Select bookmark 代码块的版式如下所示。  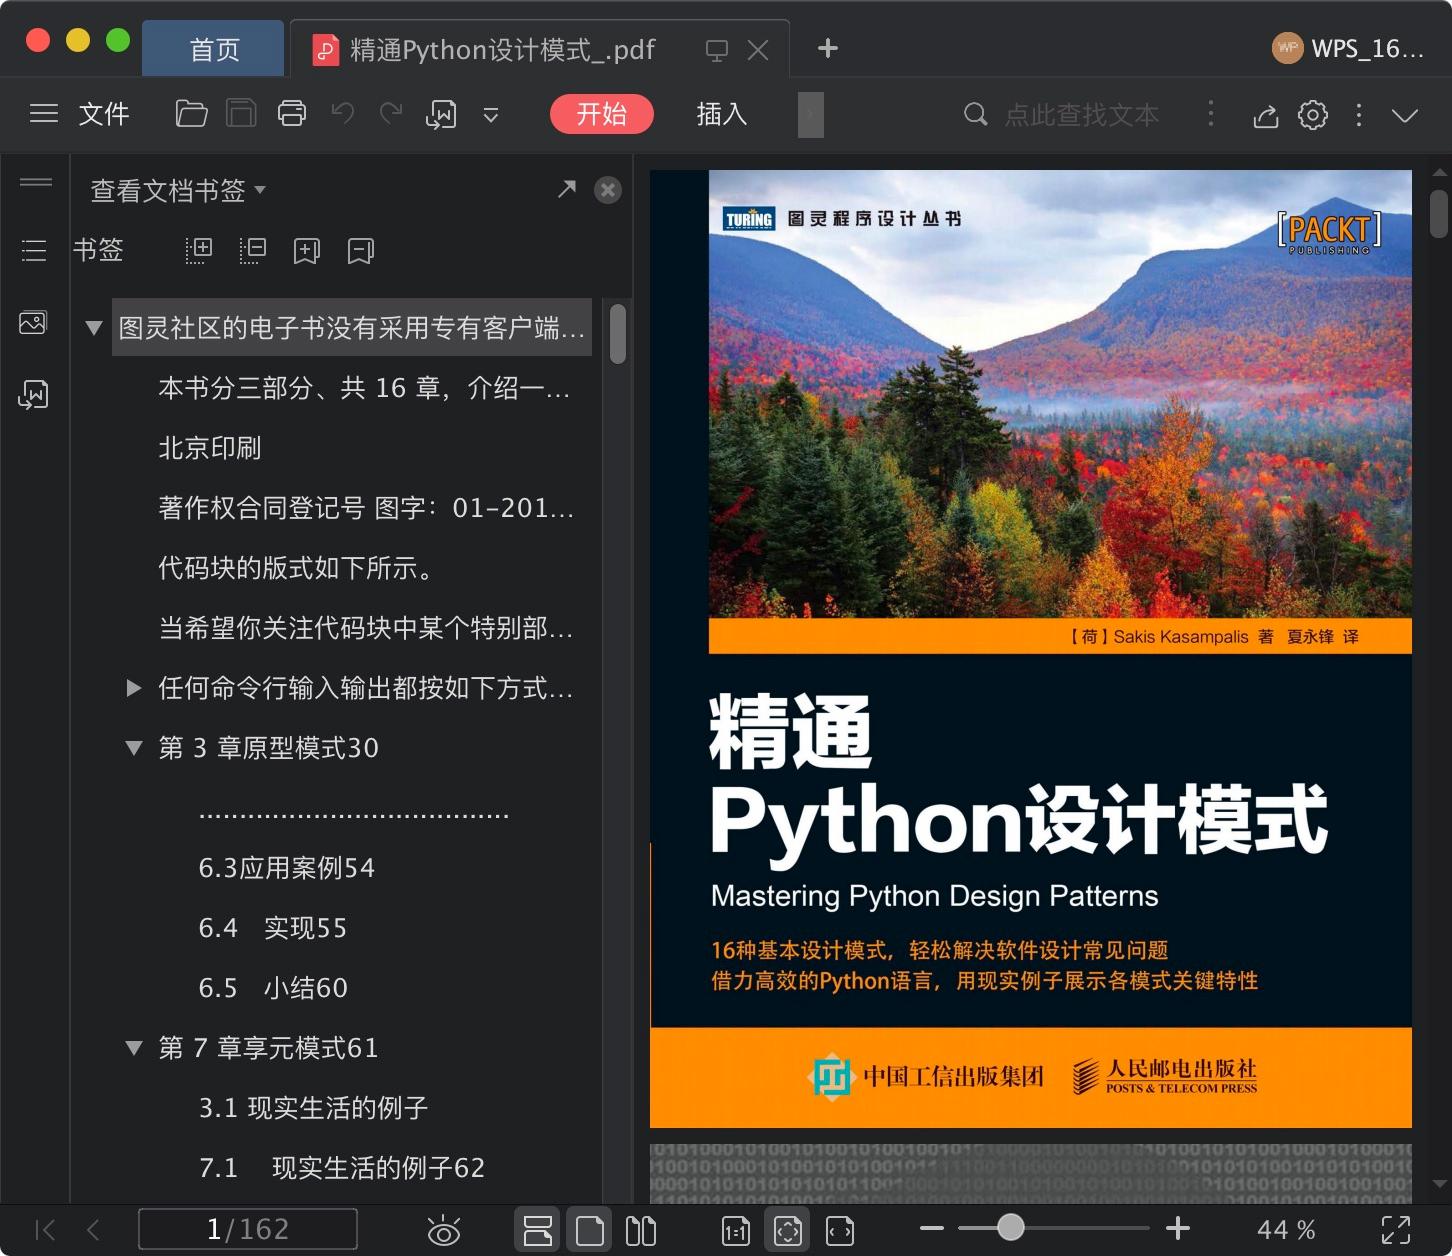pyautogui.click(x=297, y=568)
